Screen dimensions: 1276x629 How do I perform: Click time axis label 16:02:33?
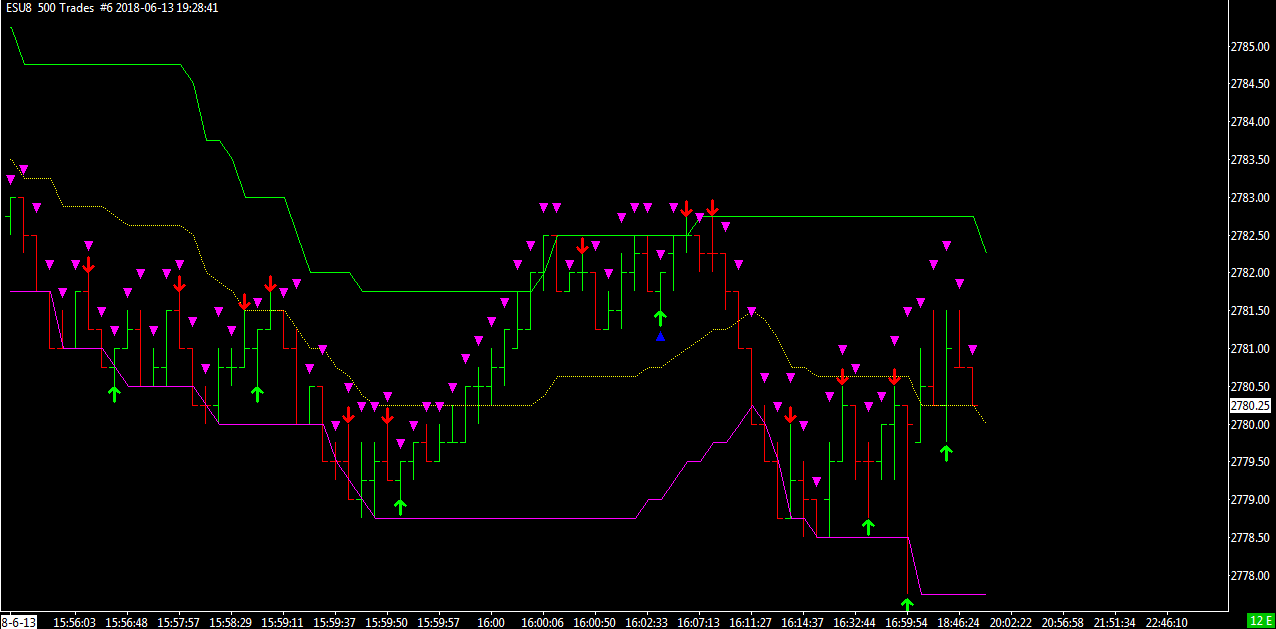(x=646, y=622)
